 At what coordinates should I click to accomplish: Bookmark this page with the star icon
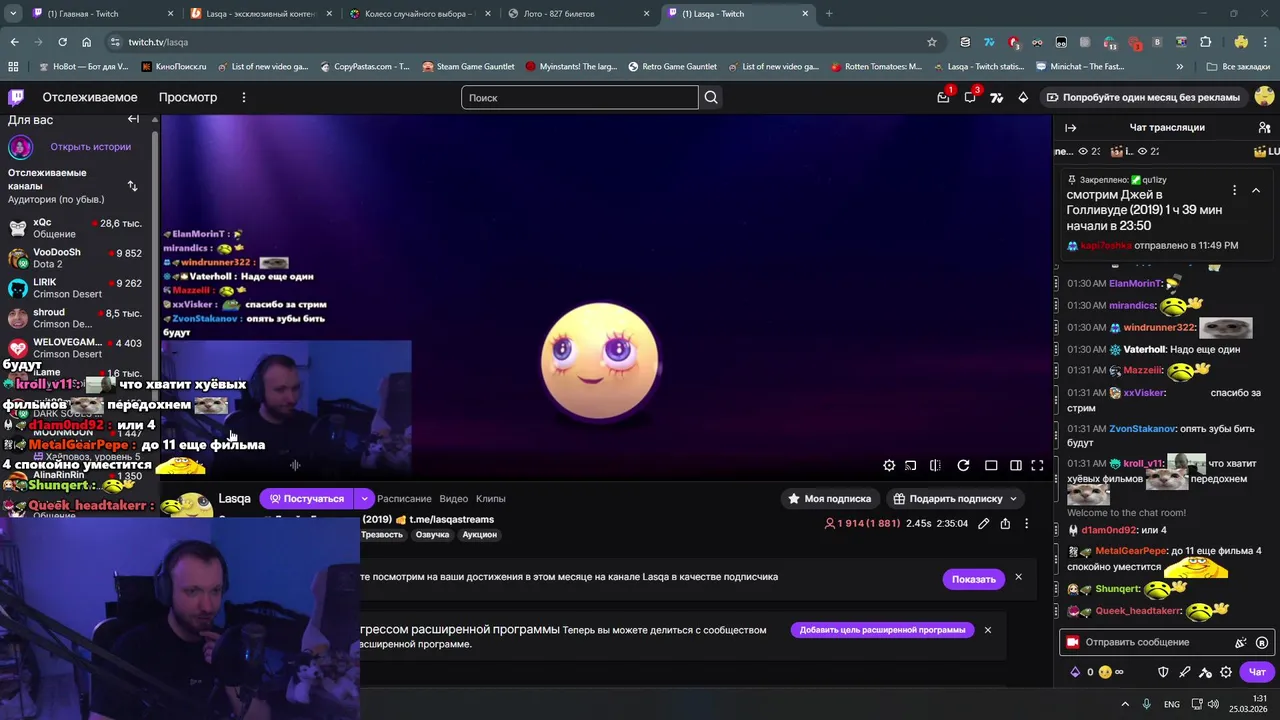coord(932,42)
